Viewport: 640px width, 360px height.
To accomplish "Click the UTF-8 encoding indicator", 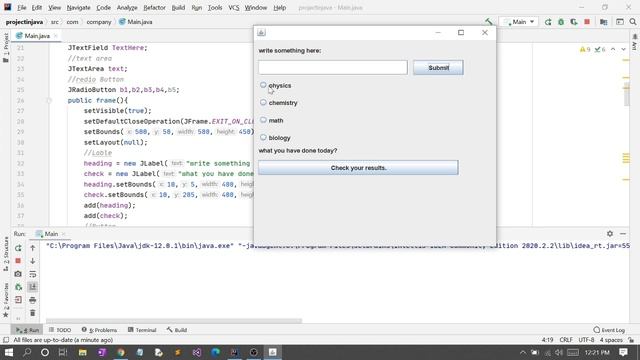I will [587, 340].
